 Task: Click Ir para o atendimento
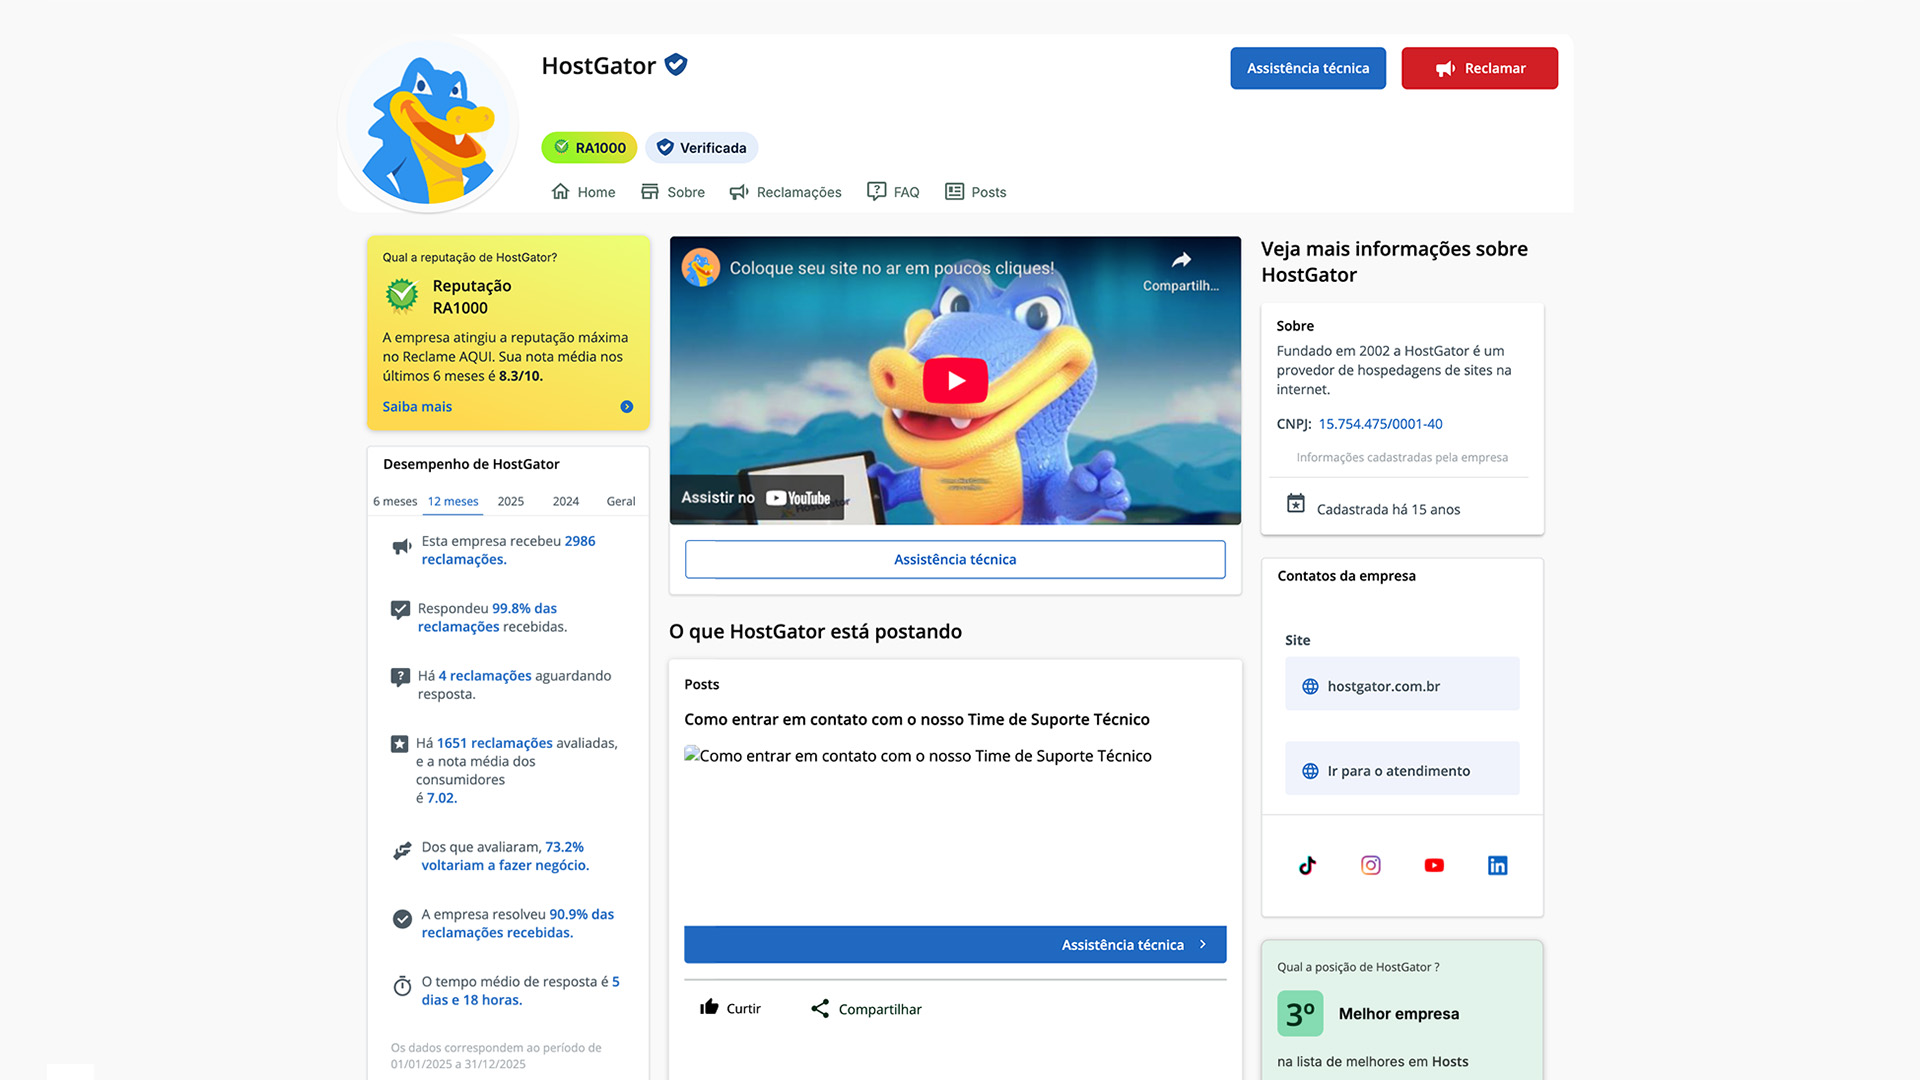(x=1398, y=770)
